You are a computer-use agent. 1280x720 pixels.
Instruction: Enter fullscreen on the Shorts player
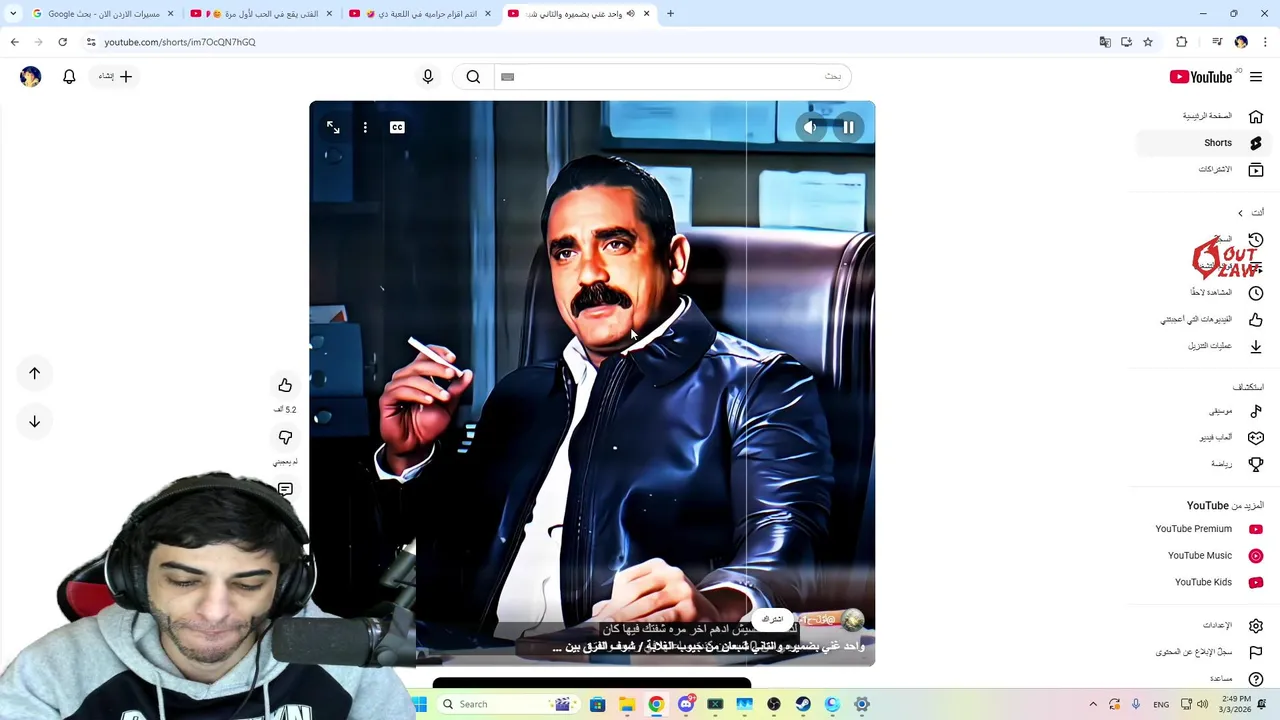point(333,127)
